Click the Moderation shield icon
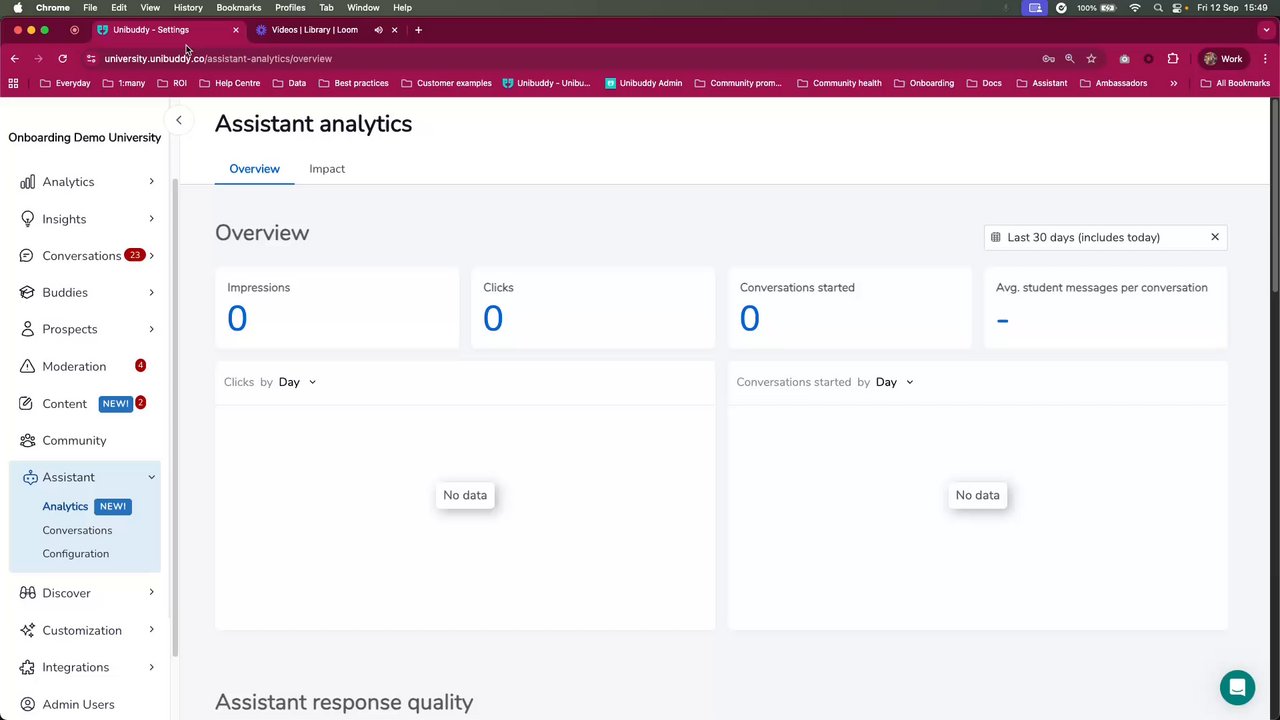The image size is (1280, 720). pyautogui.click(x=28, y=367)
